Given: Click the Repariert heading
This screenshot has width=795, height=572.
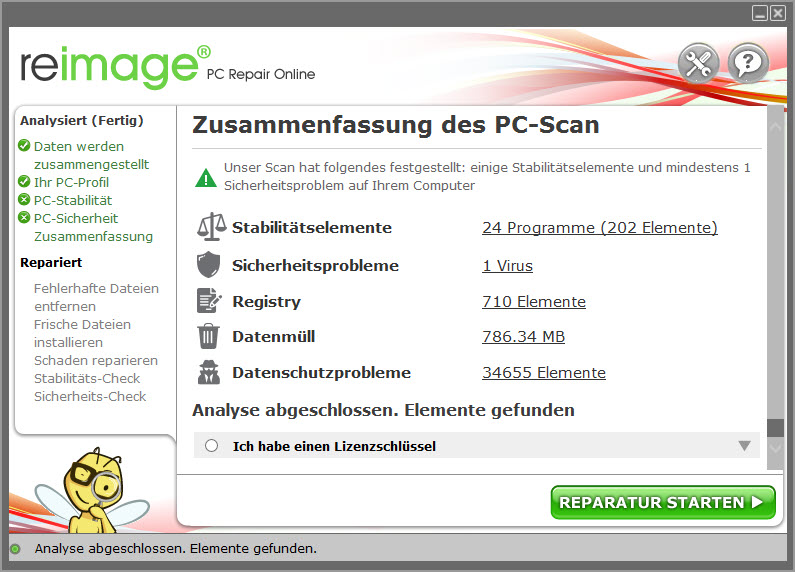Looking at the screenshot, I should (51, 263).
